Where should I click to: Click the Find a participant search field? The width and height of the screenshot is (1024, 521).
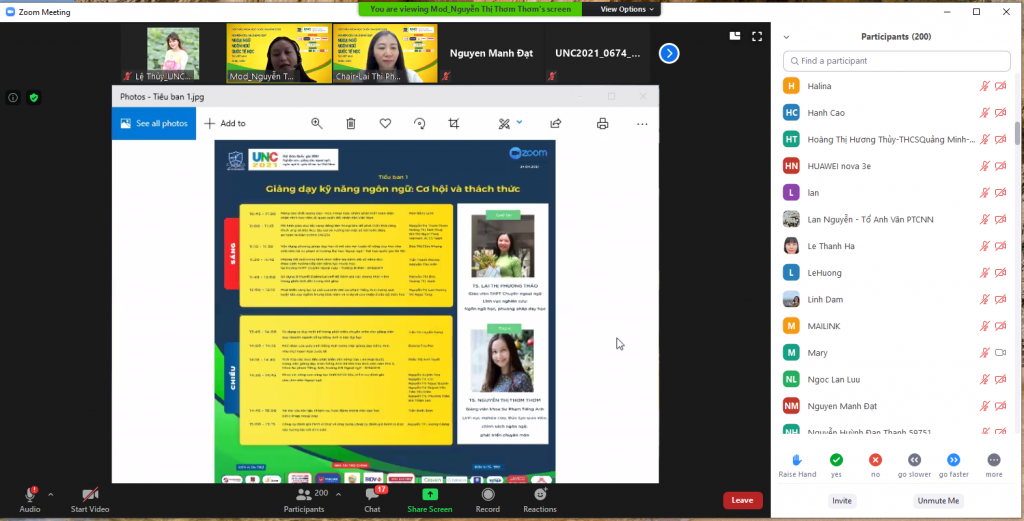[897, 61]
